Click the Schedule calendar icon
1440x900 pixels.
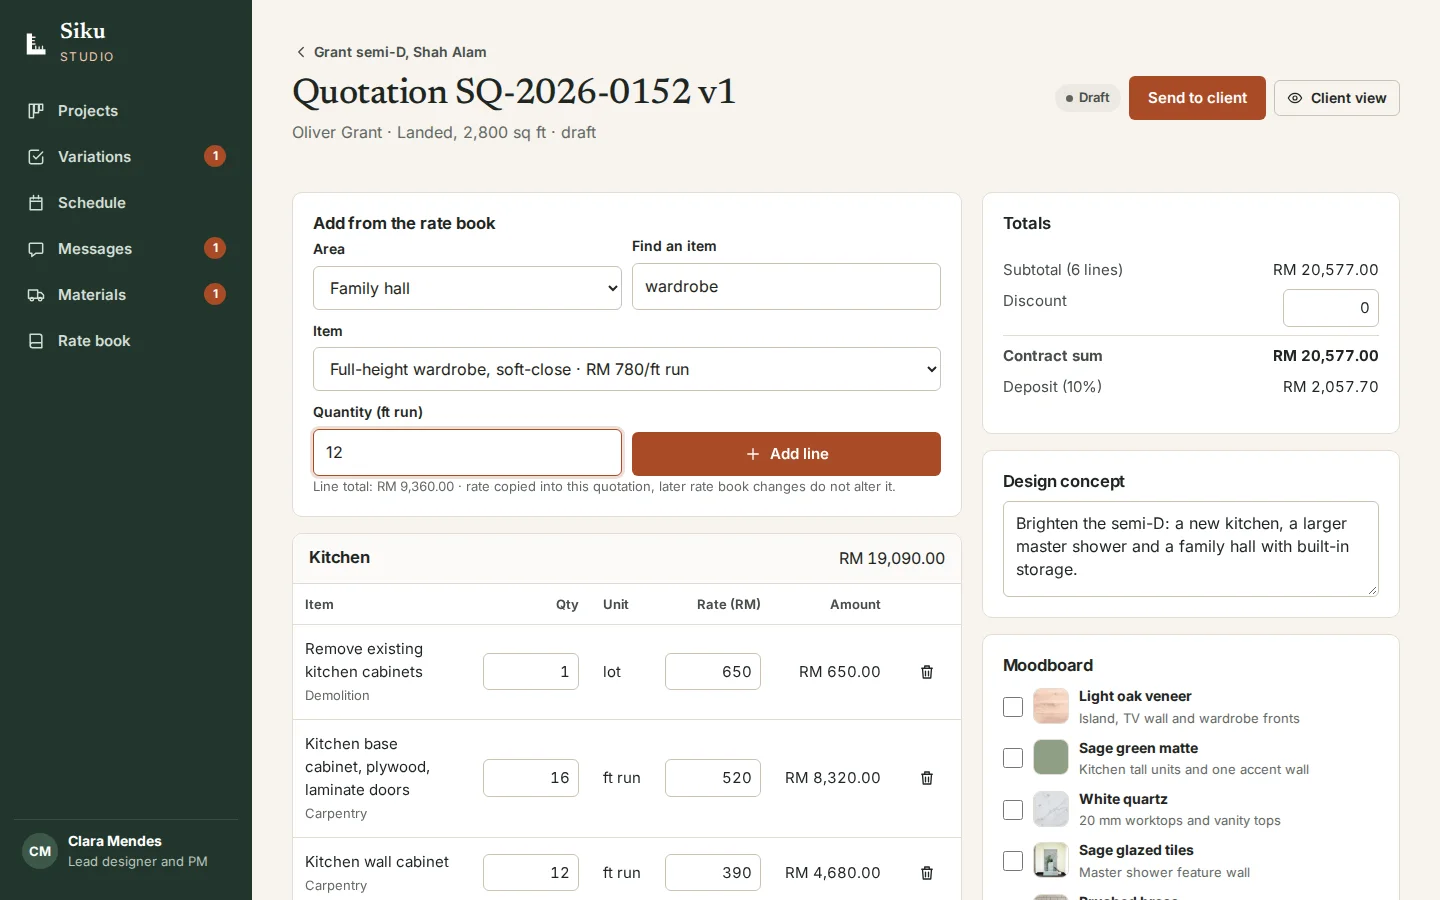point(36,203)
